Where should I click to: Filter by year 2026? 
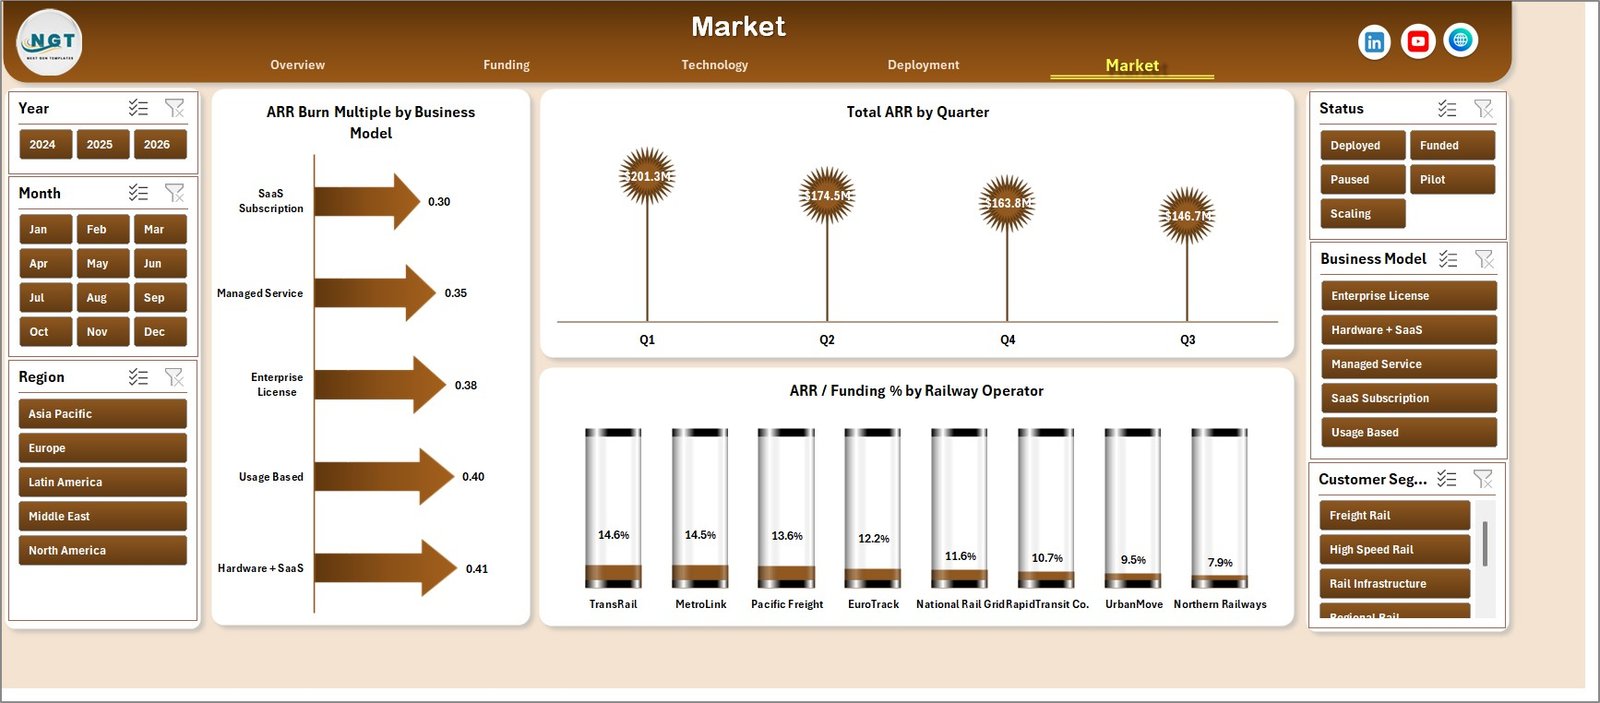[x=160, y=144]
